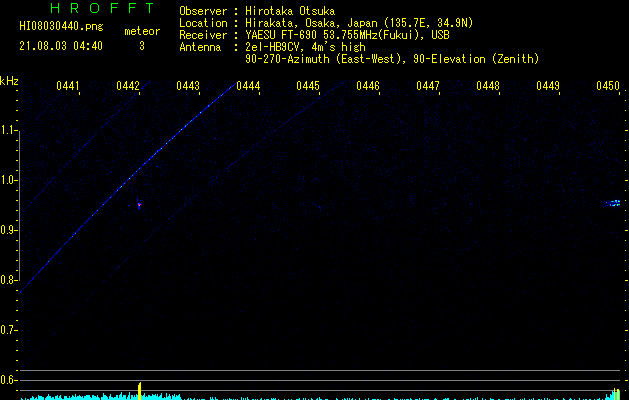The height and width of the screenshot is (400, 629).
Task: Click the 0.6 kHz frequency label
Action: click(8, 380)
